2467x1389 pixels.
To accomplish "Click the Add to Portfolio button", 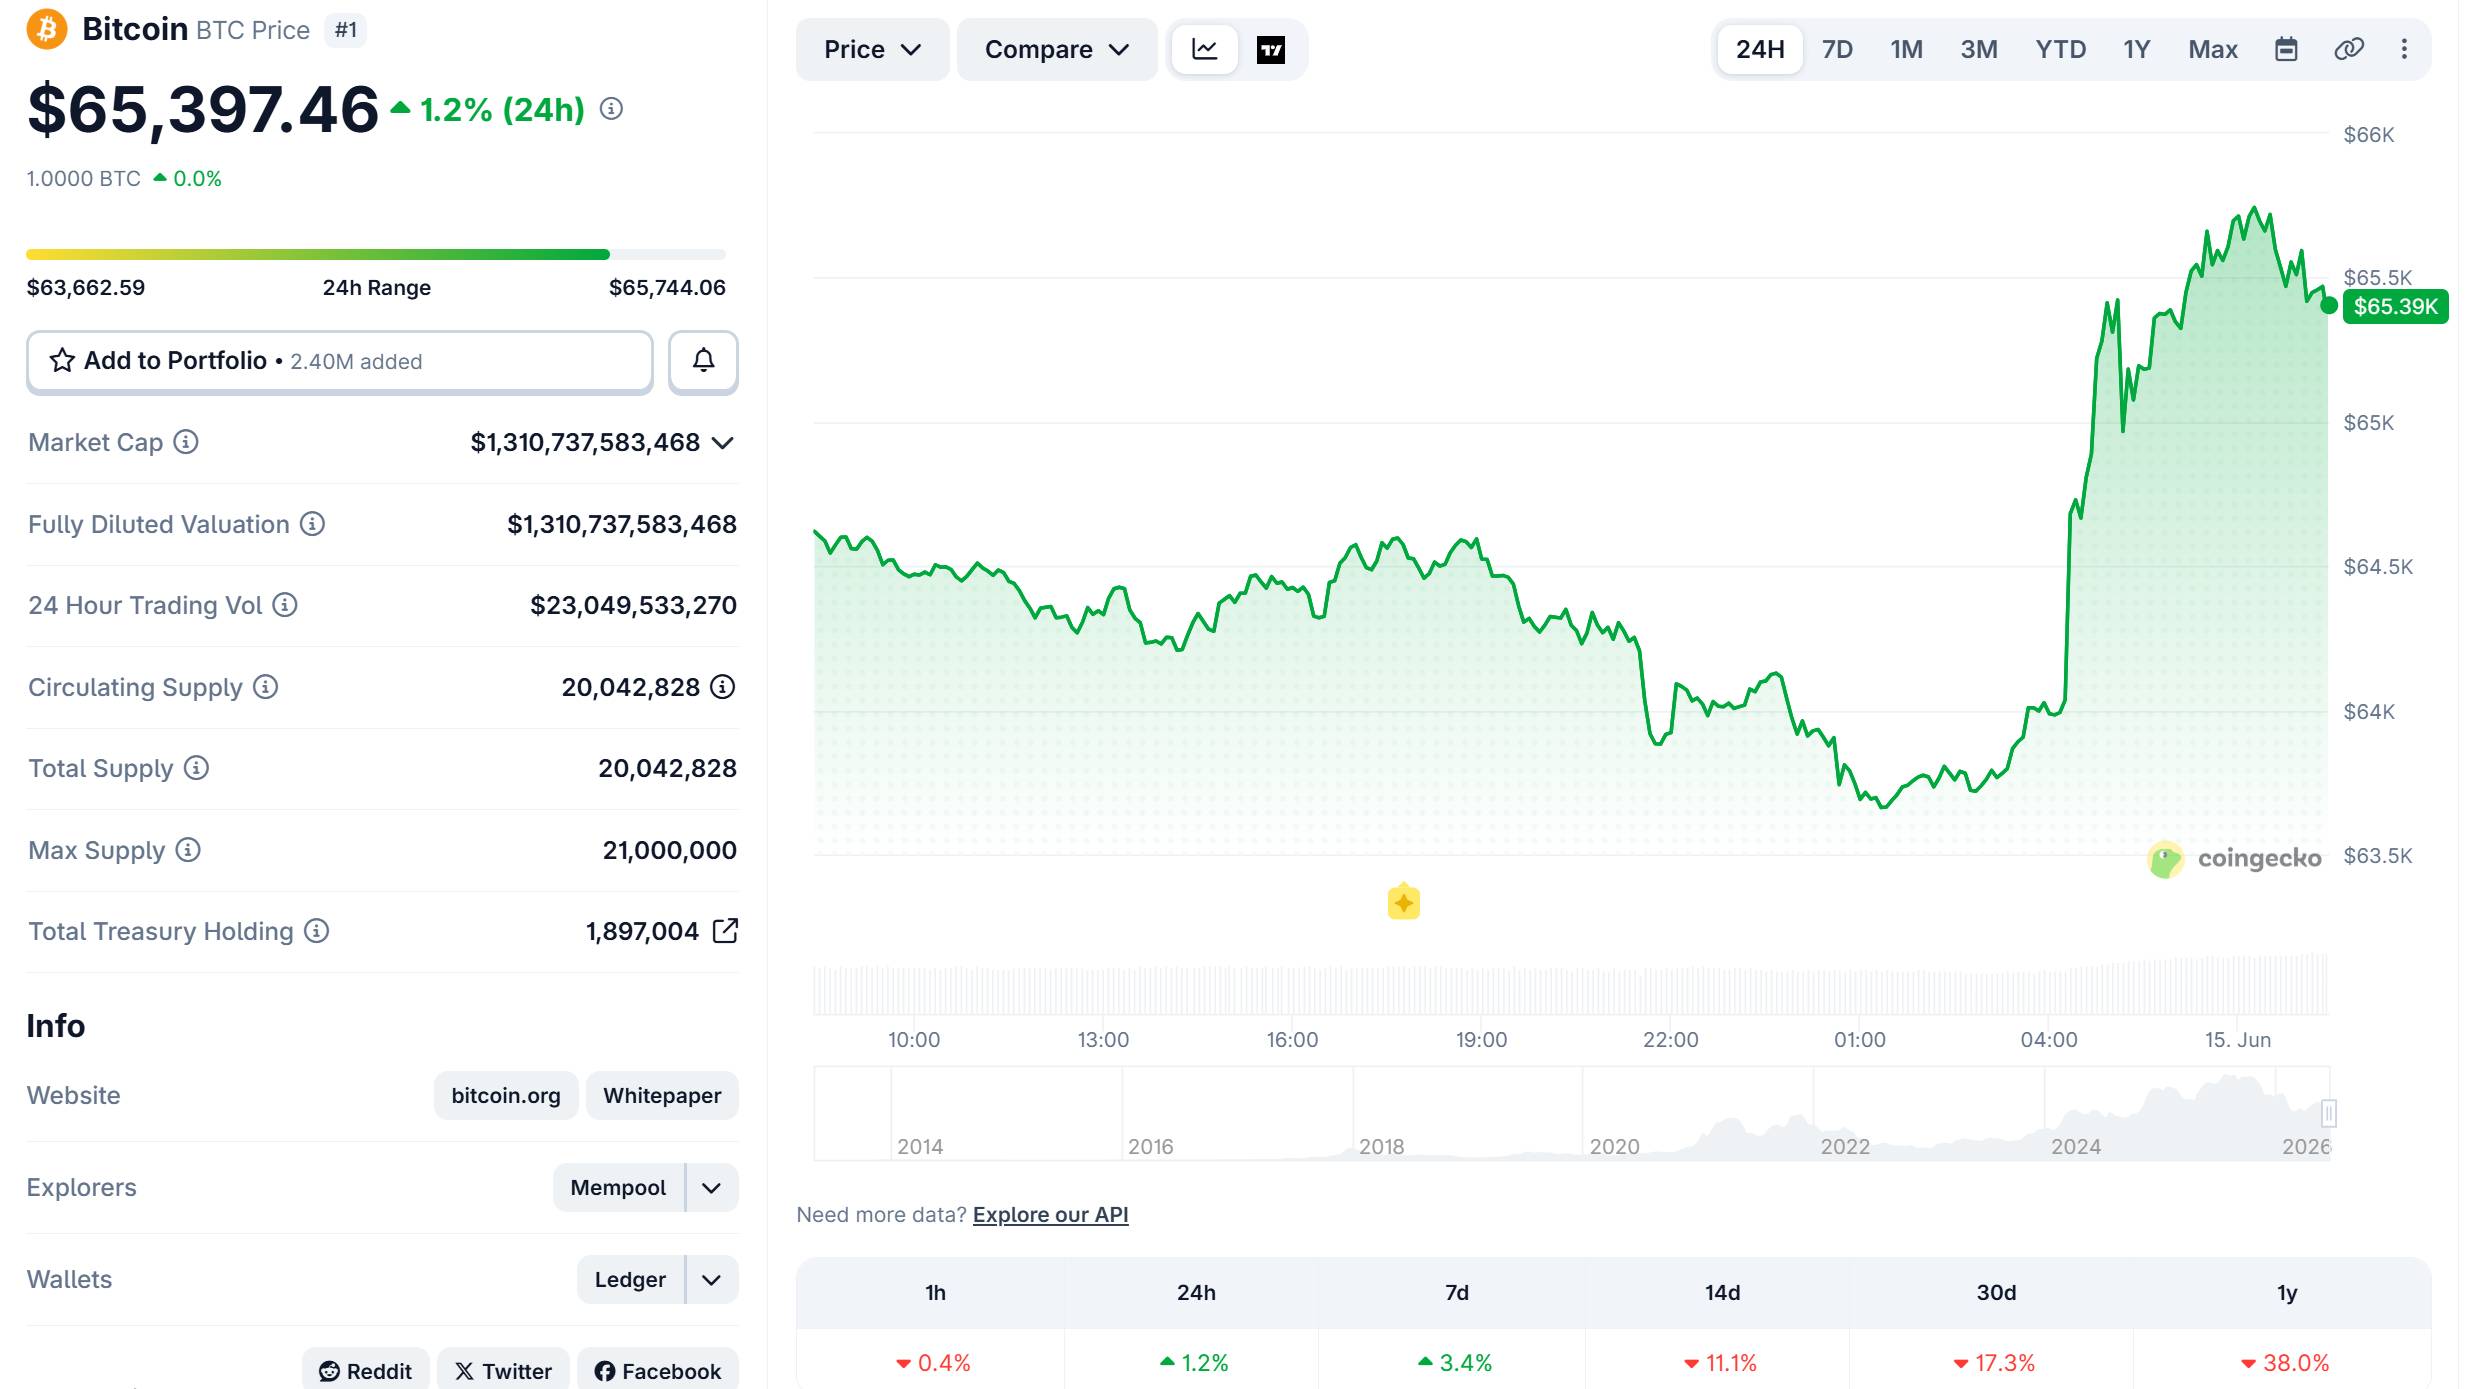I will 340,361.
